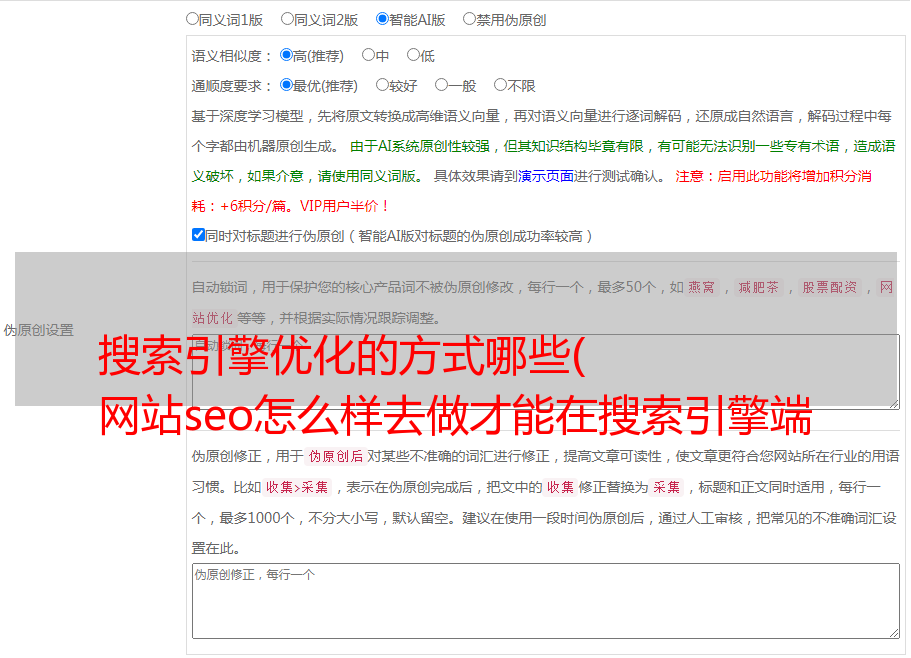The image size is (911, 658).
Task: Click the 伪原创后 highlighted tag
Action: click(335, 456)
